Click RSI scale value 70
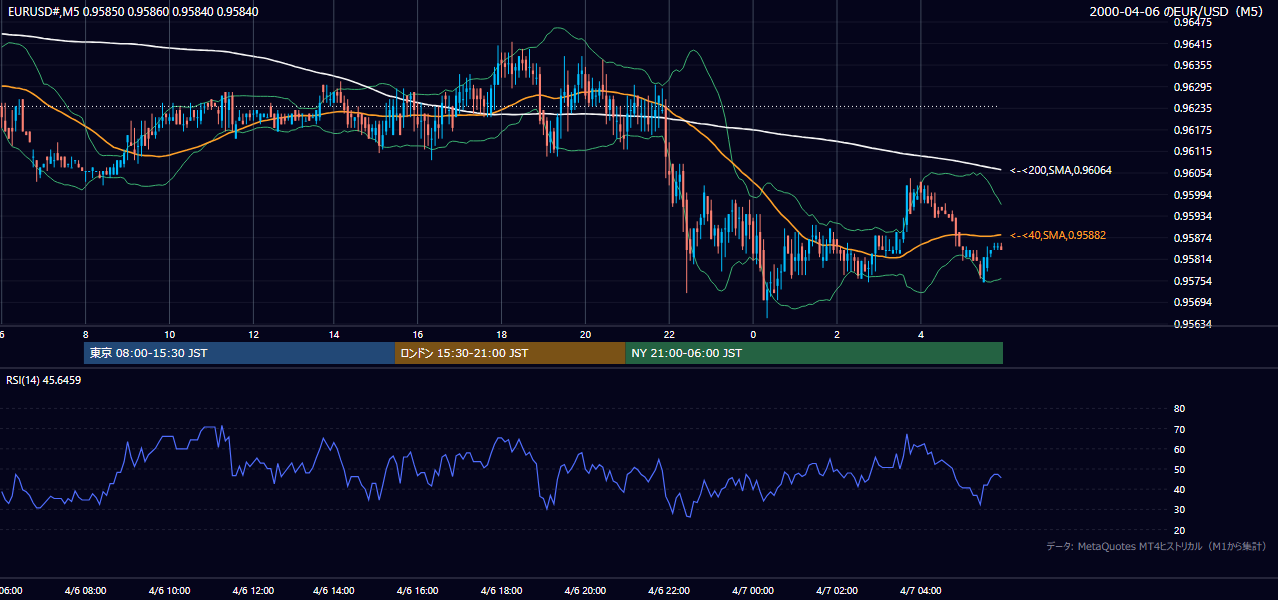1278x600 pixels. coord(1179,429)
